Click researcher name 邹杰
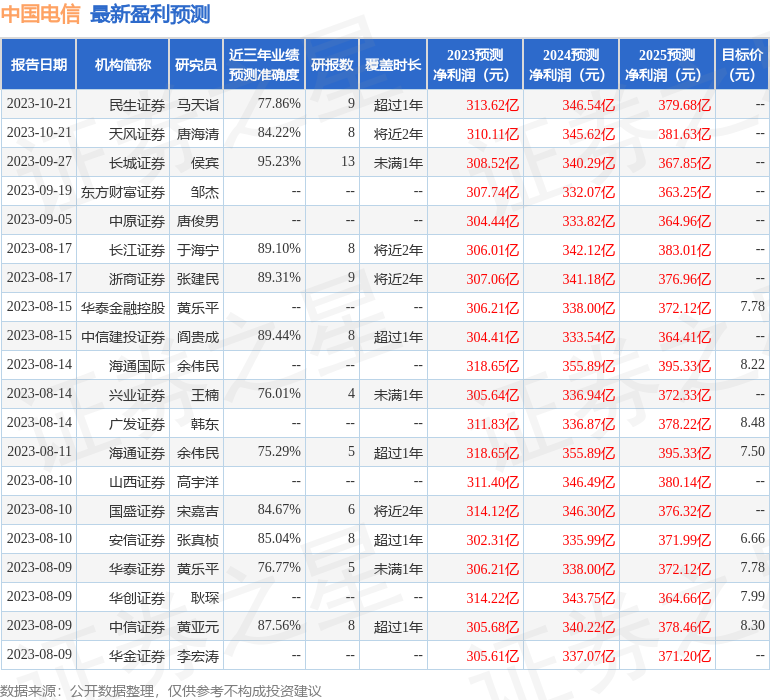The width and height of the screenshot is (770, 700). tap(205, 192)
